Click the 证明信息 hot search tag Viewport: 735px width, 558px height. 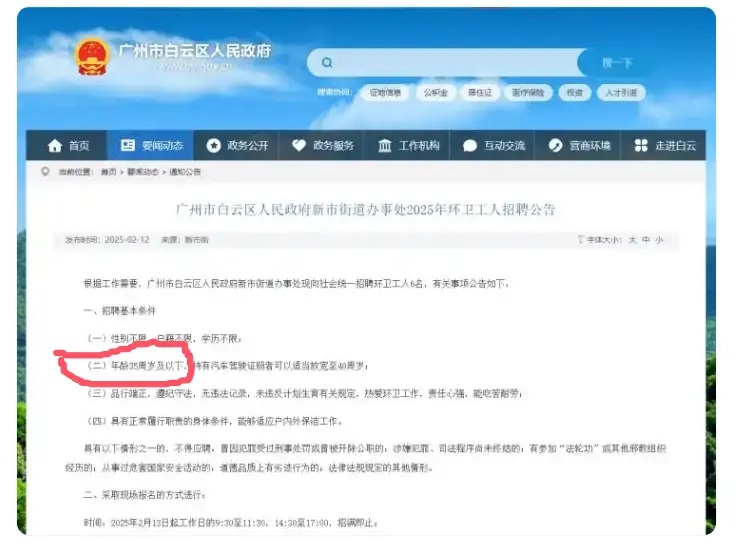coord(385,93)
